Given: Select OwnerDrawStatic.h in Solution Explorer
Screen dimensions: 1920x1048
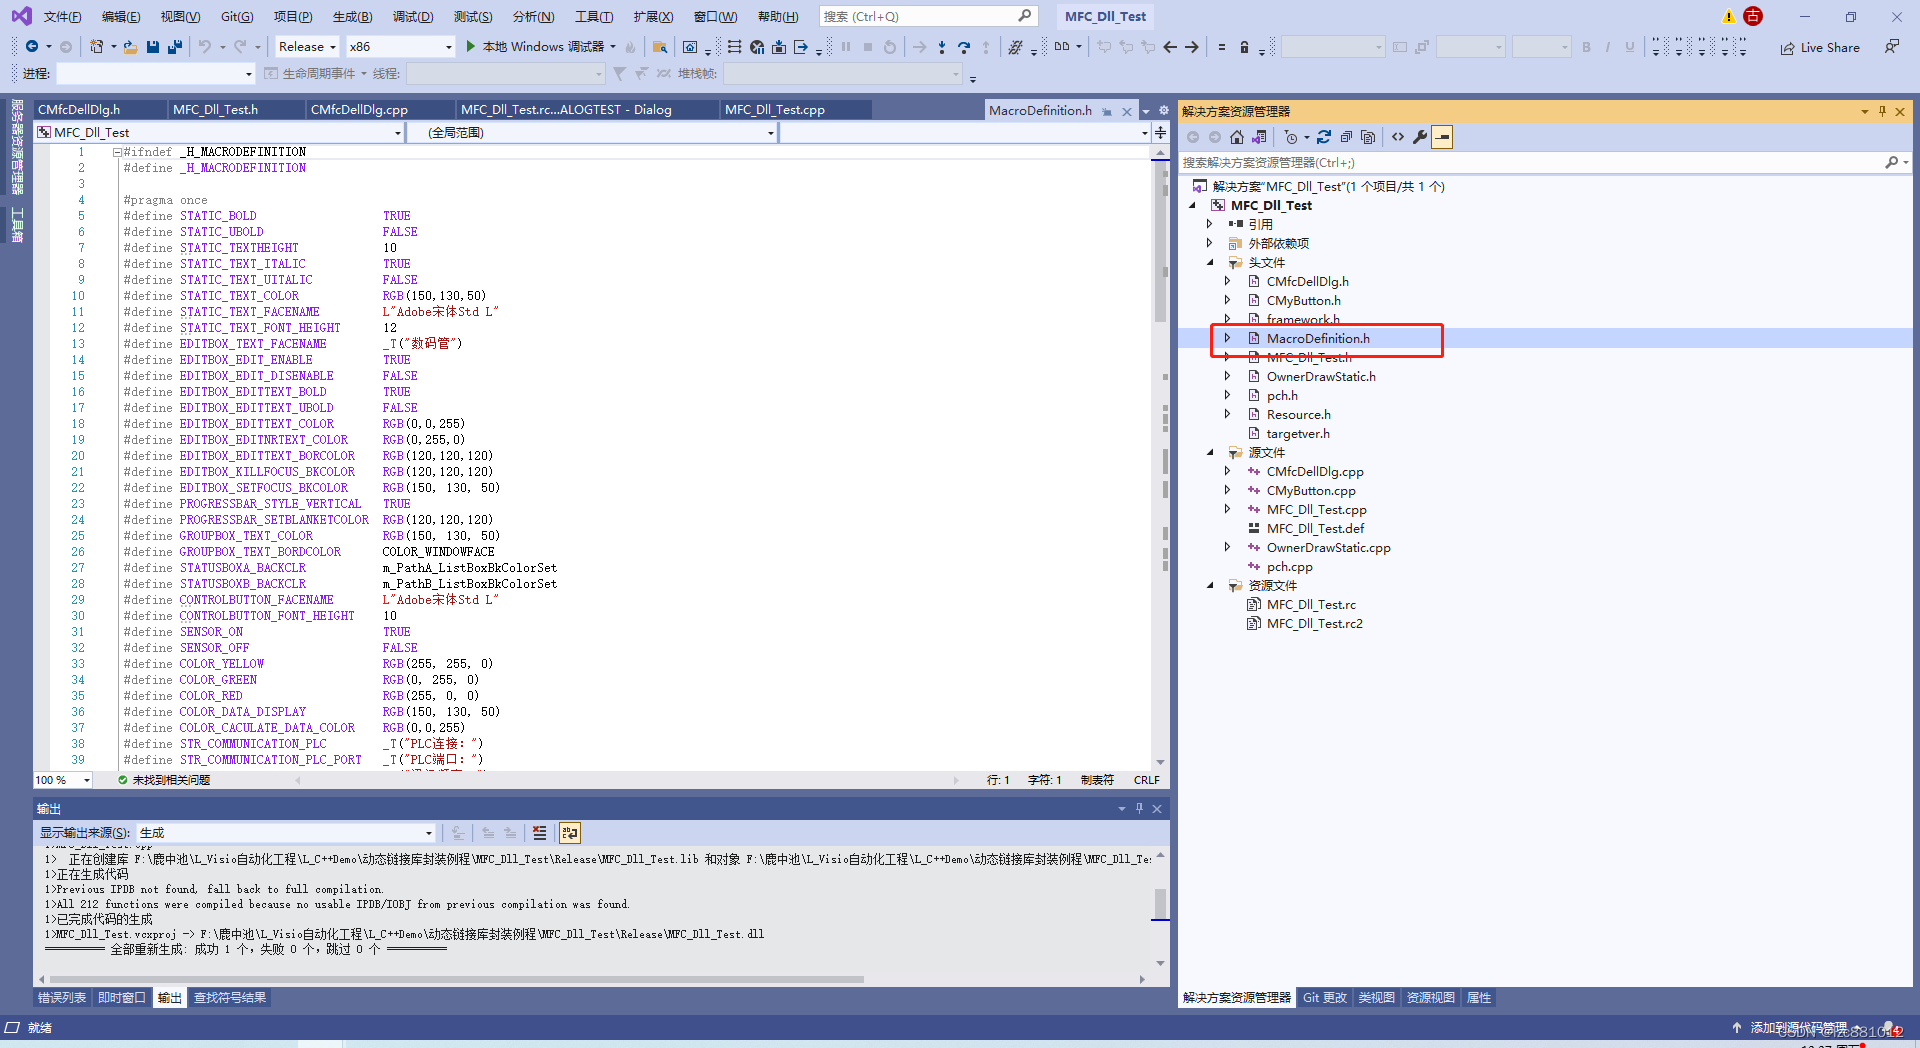Looking at the screenshot, I should point(1321,376).
